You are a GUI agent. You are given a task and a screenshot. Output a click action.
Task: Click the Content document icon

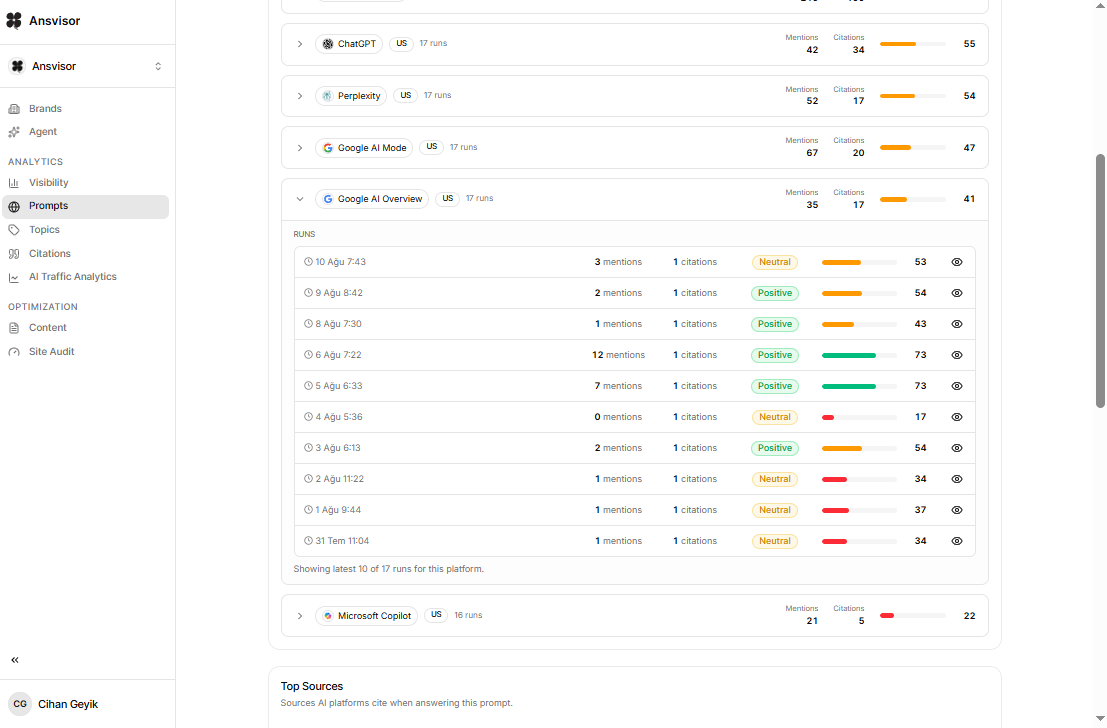[14, 328]
